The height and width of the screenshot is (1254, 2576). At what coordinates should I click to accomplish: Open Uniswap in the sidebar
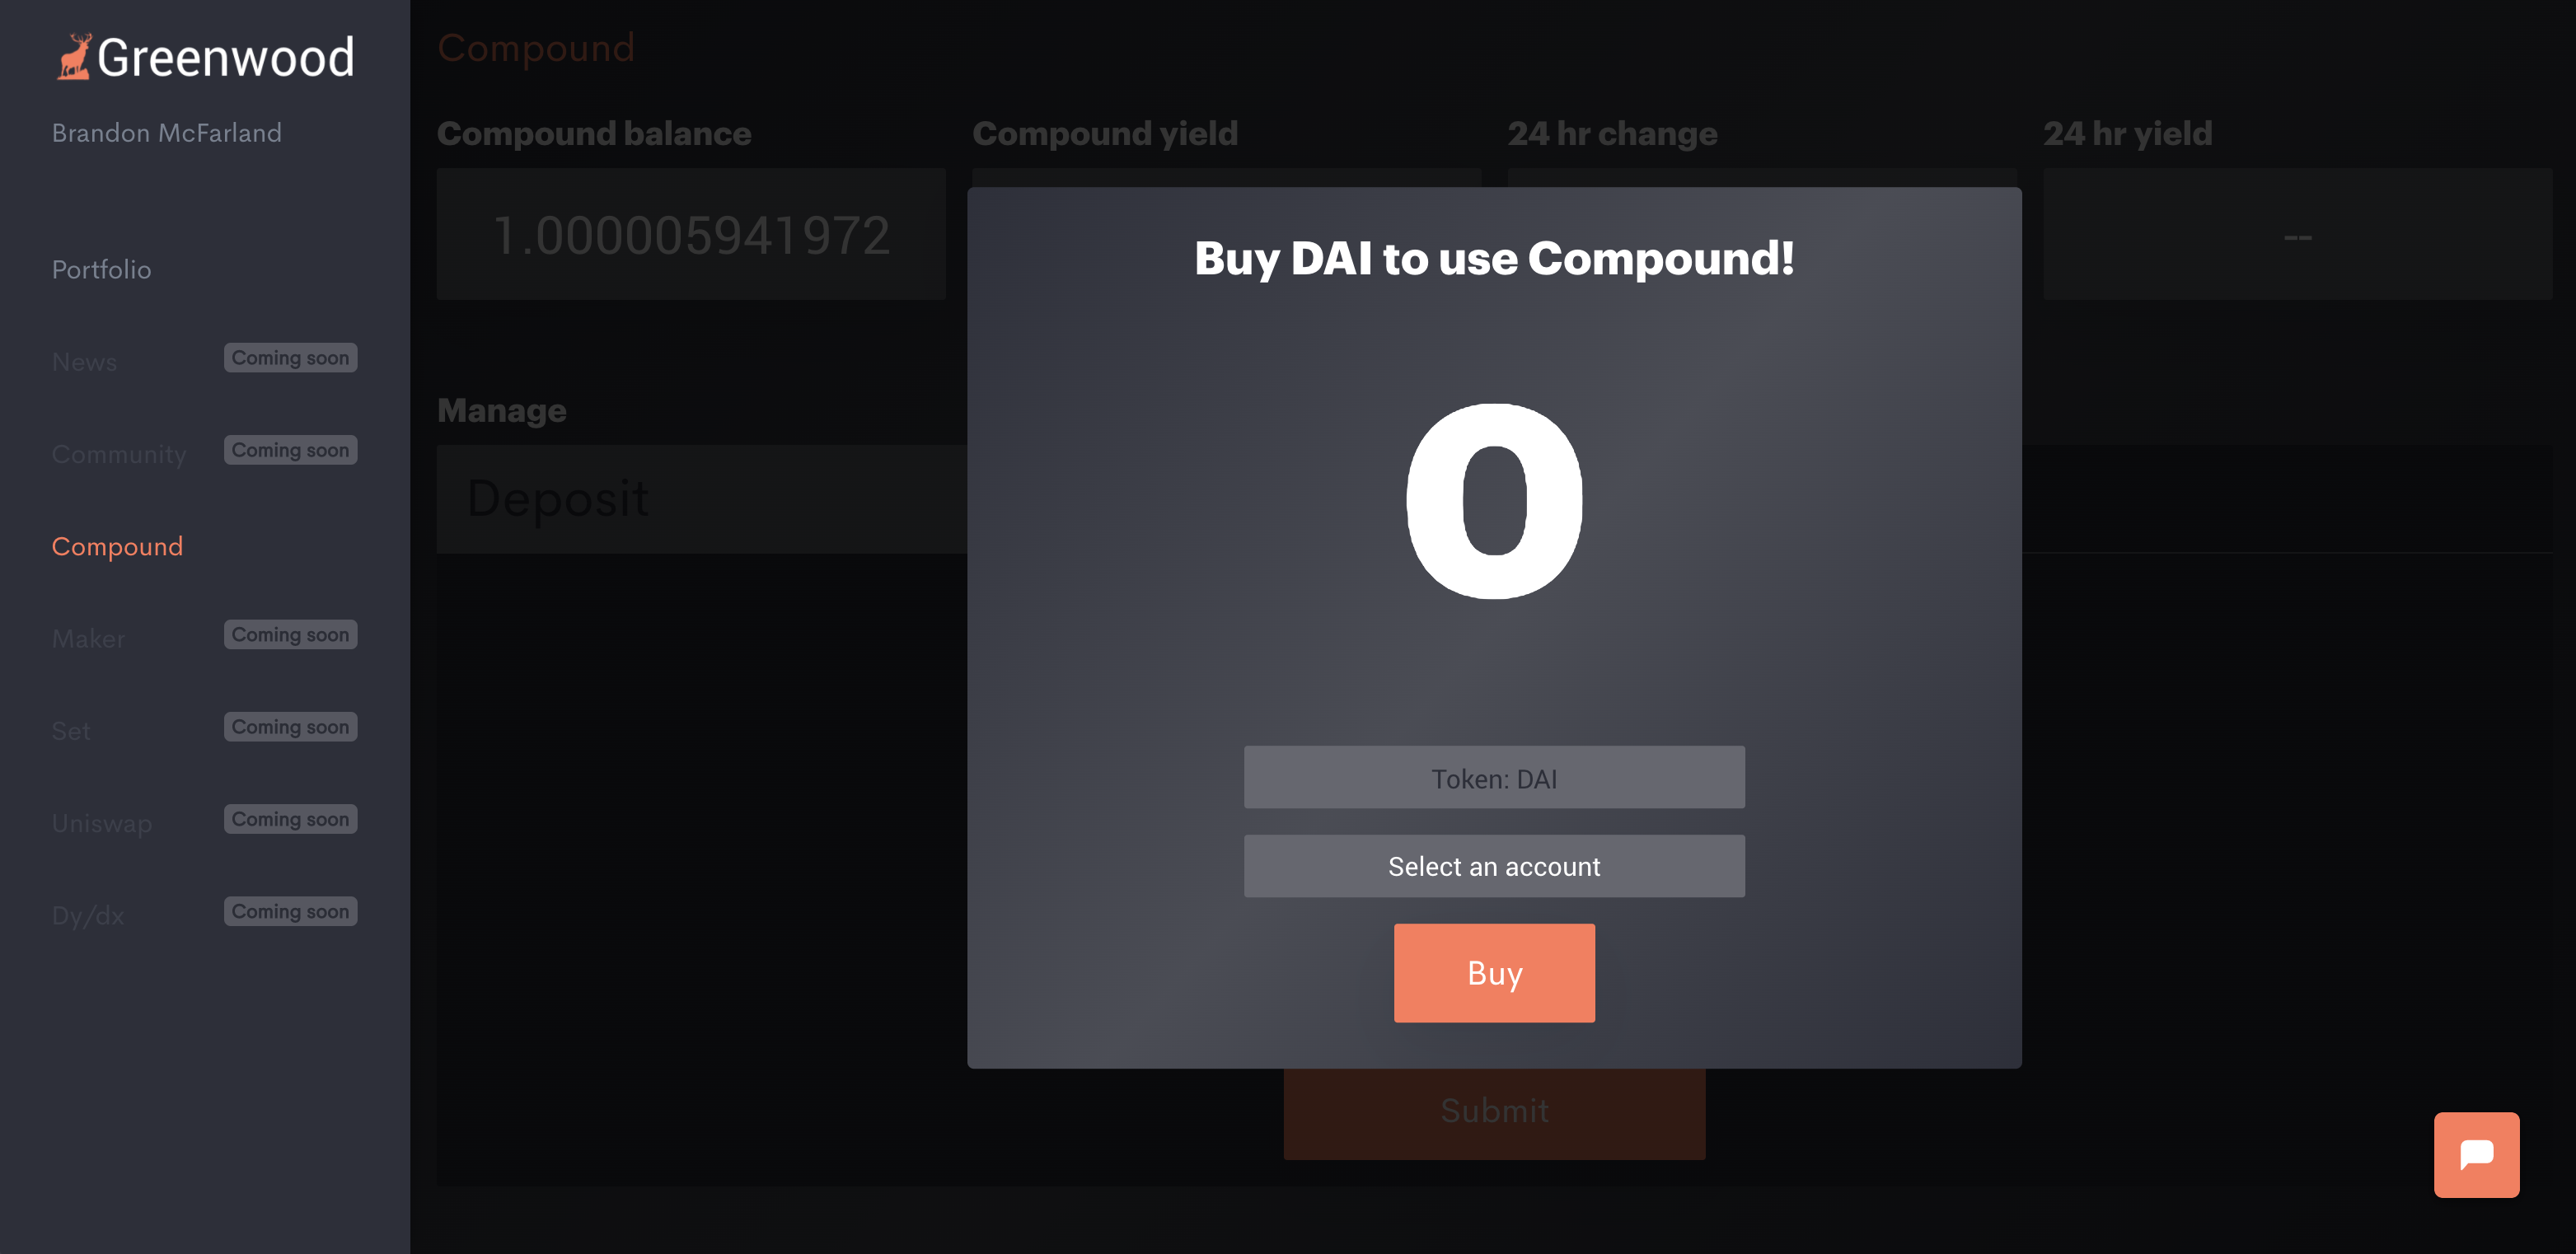102,823
